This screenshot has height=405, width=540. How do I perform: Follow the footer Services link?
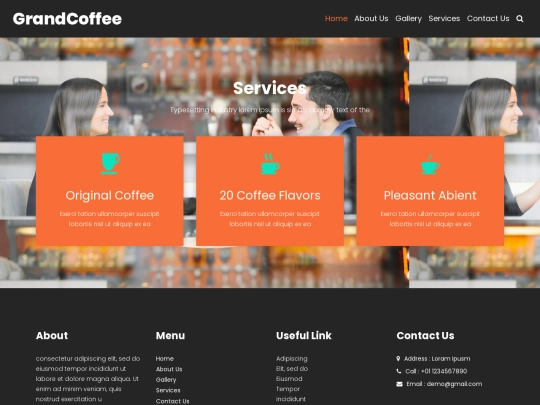click(x=168, y=390)
